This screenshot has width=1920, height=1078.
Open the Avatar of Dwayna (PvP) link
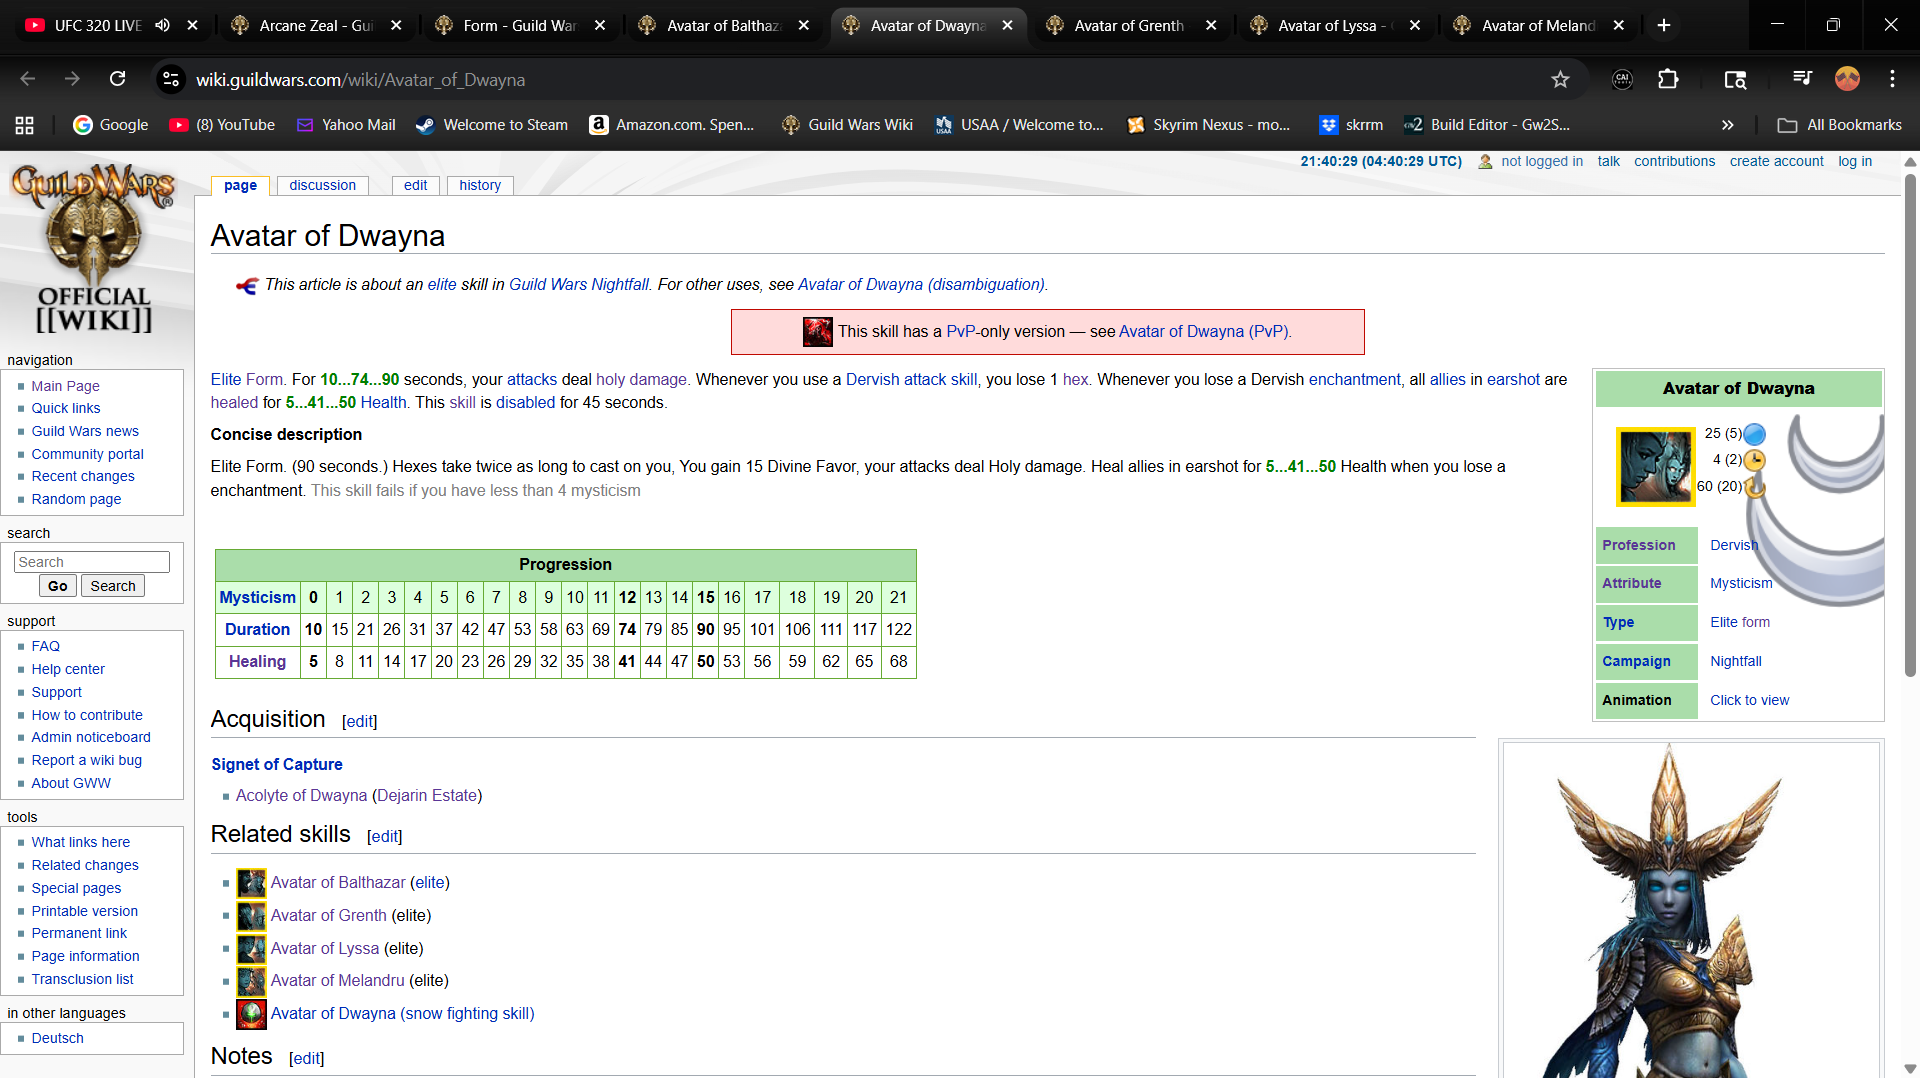pos(1205,332)
